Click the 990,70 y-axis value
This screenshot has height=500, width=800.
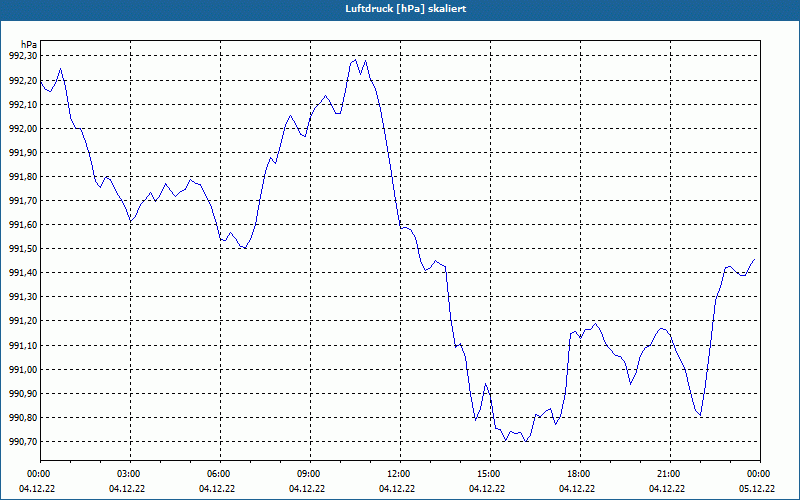(23, 441)
